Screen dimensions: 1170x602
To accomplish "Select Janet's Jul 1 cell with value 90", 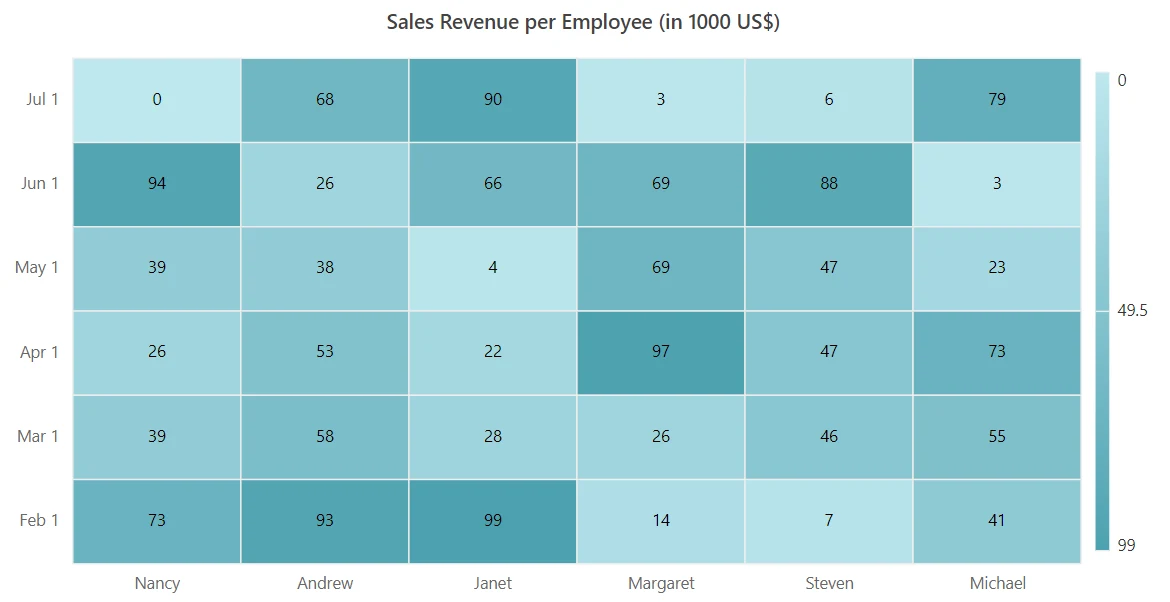I will pyautogui.click(x=492, y=100).
